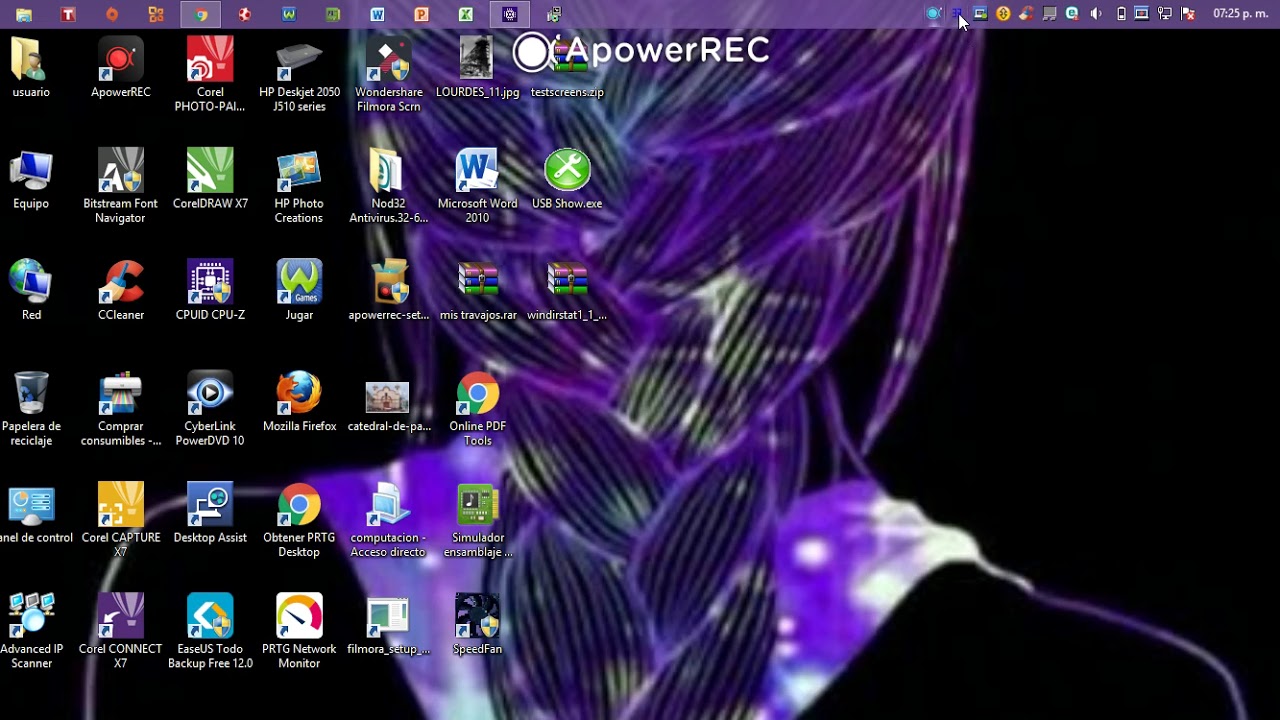Open the clock showing 07:25 p. m.

(1240, 14)
